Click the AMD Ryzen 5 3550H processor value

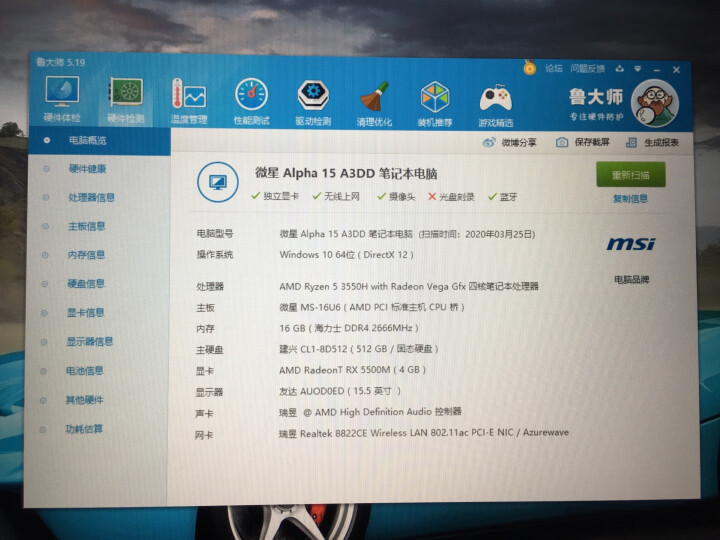tap(409, 287)
